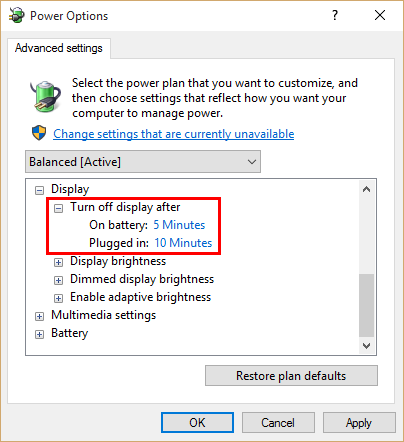Expand the Battery node
Image resolution: width=404 pixels, height=442 pixels.
[x=39, y=334]
